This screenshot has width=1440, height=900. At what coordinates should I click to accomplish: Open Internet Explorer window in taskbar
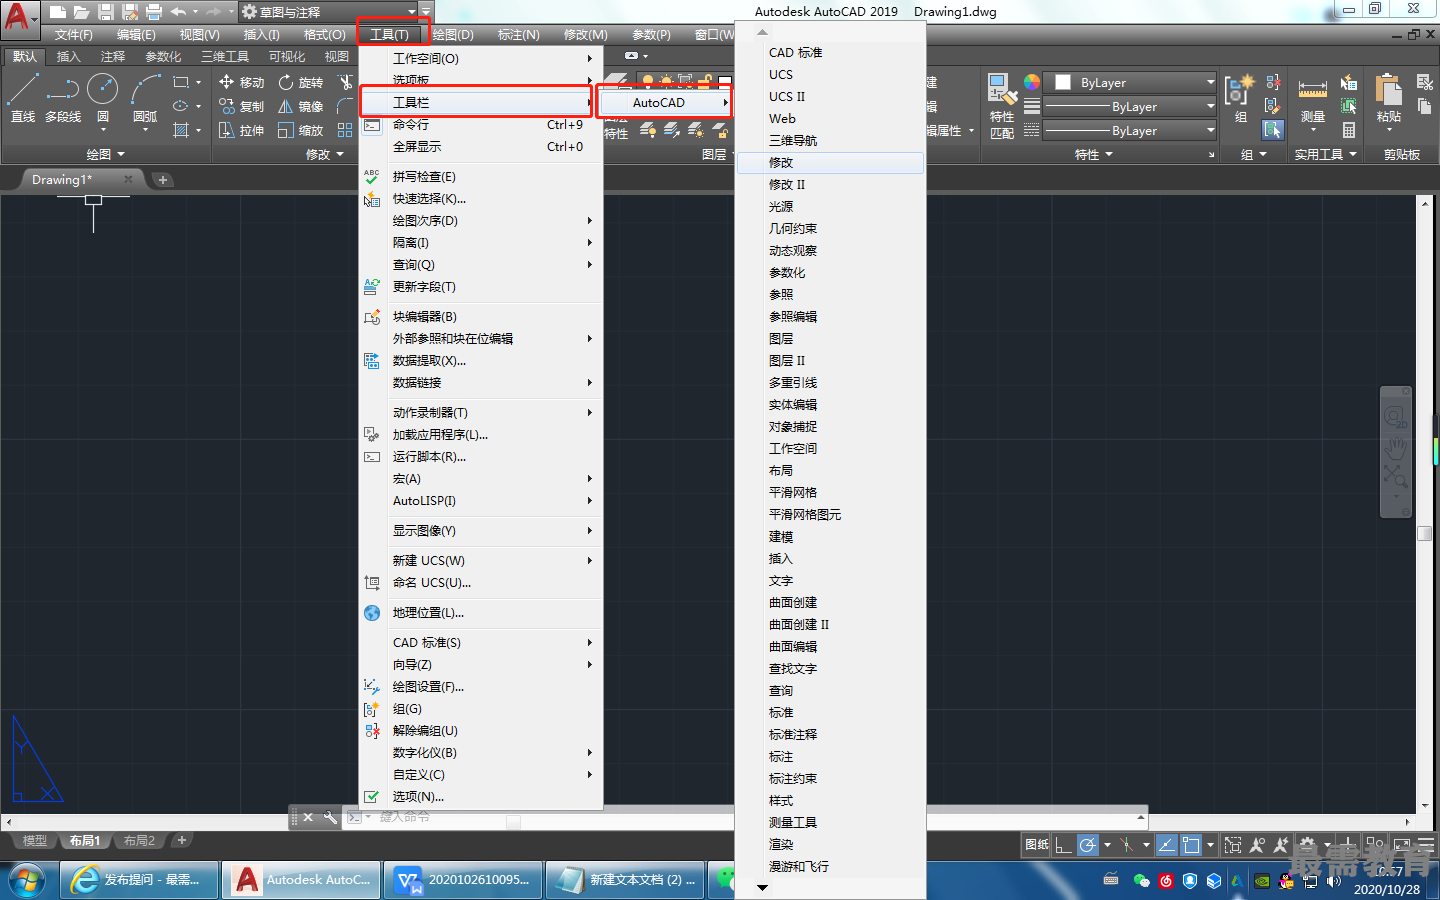pyautogui.click(x=139, y=880)
